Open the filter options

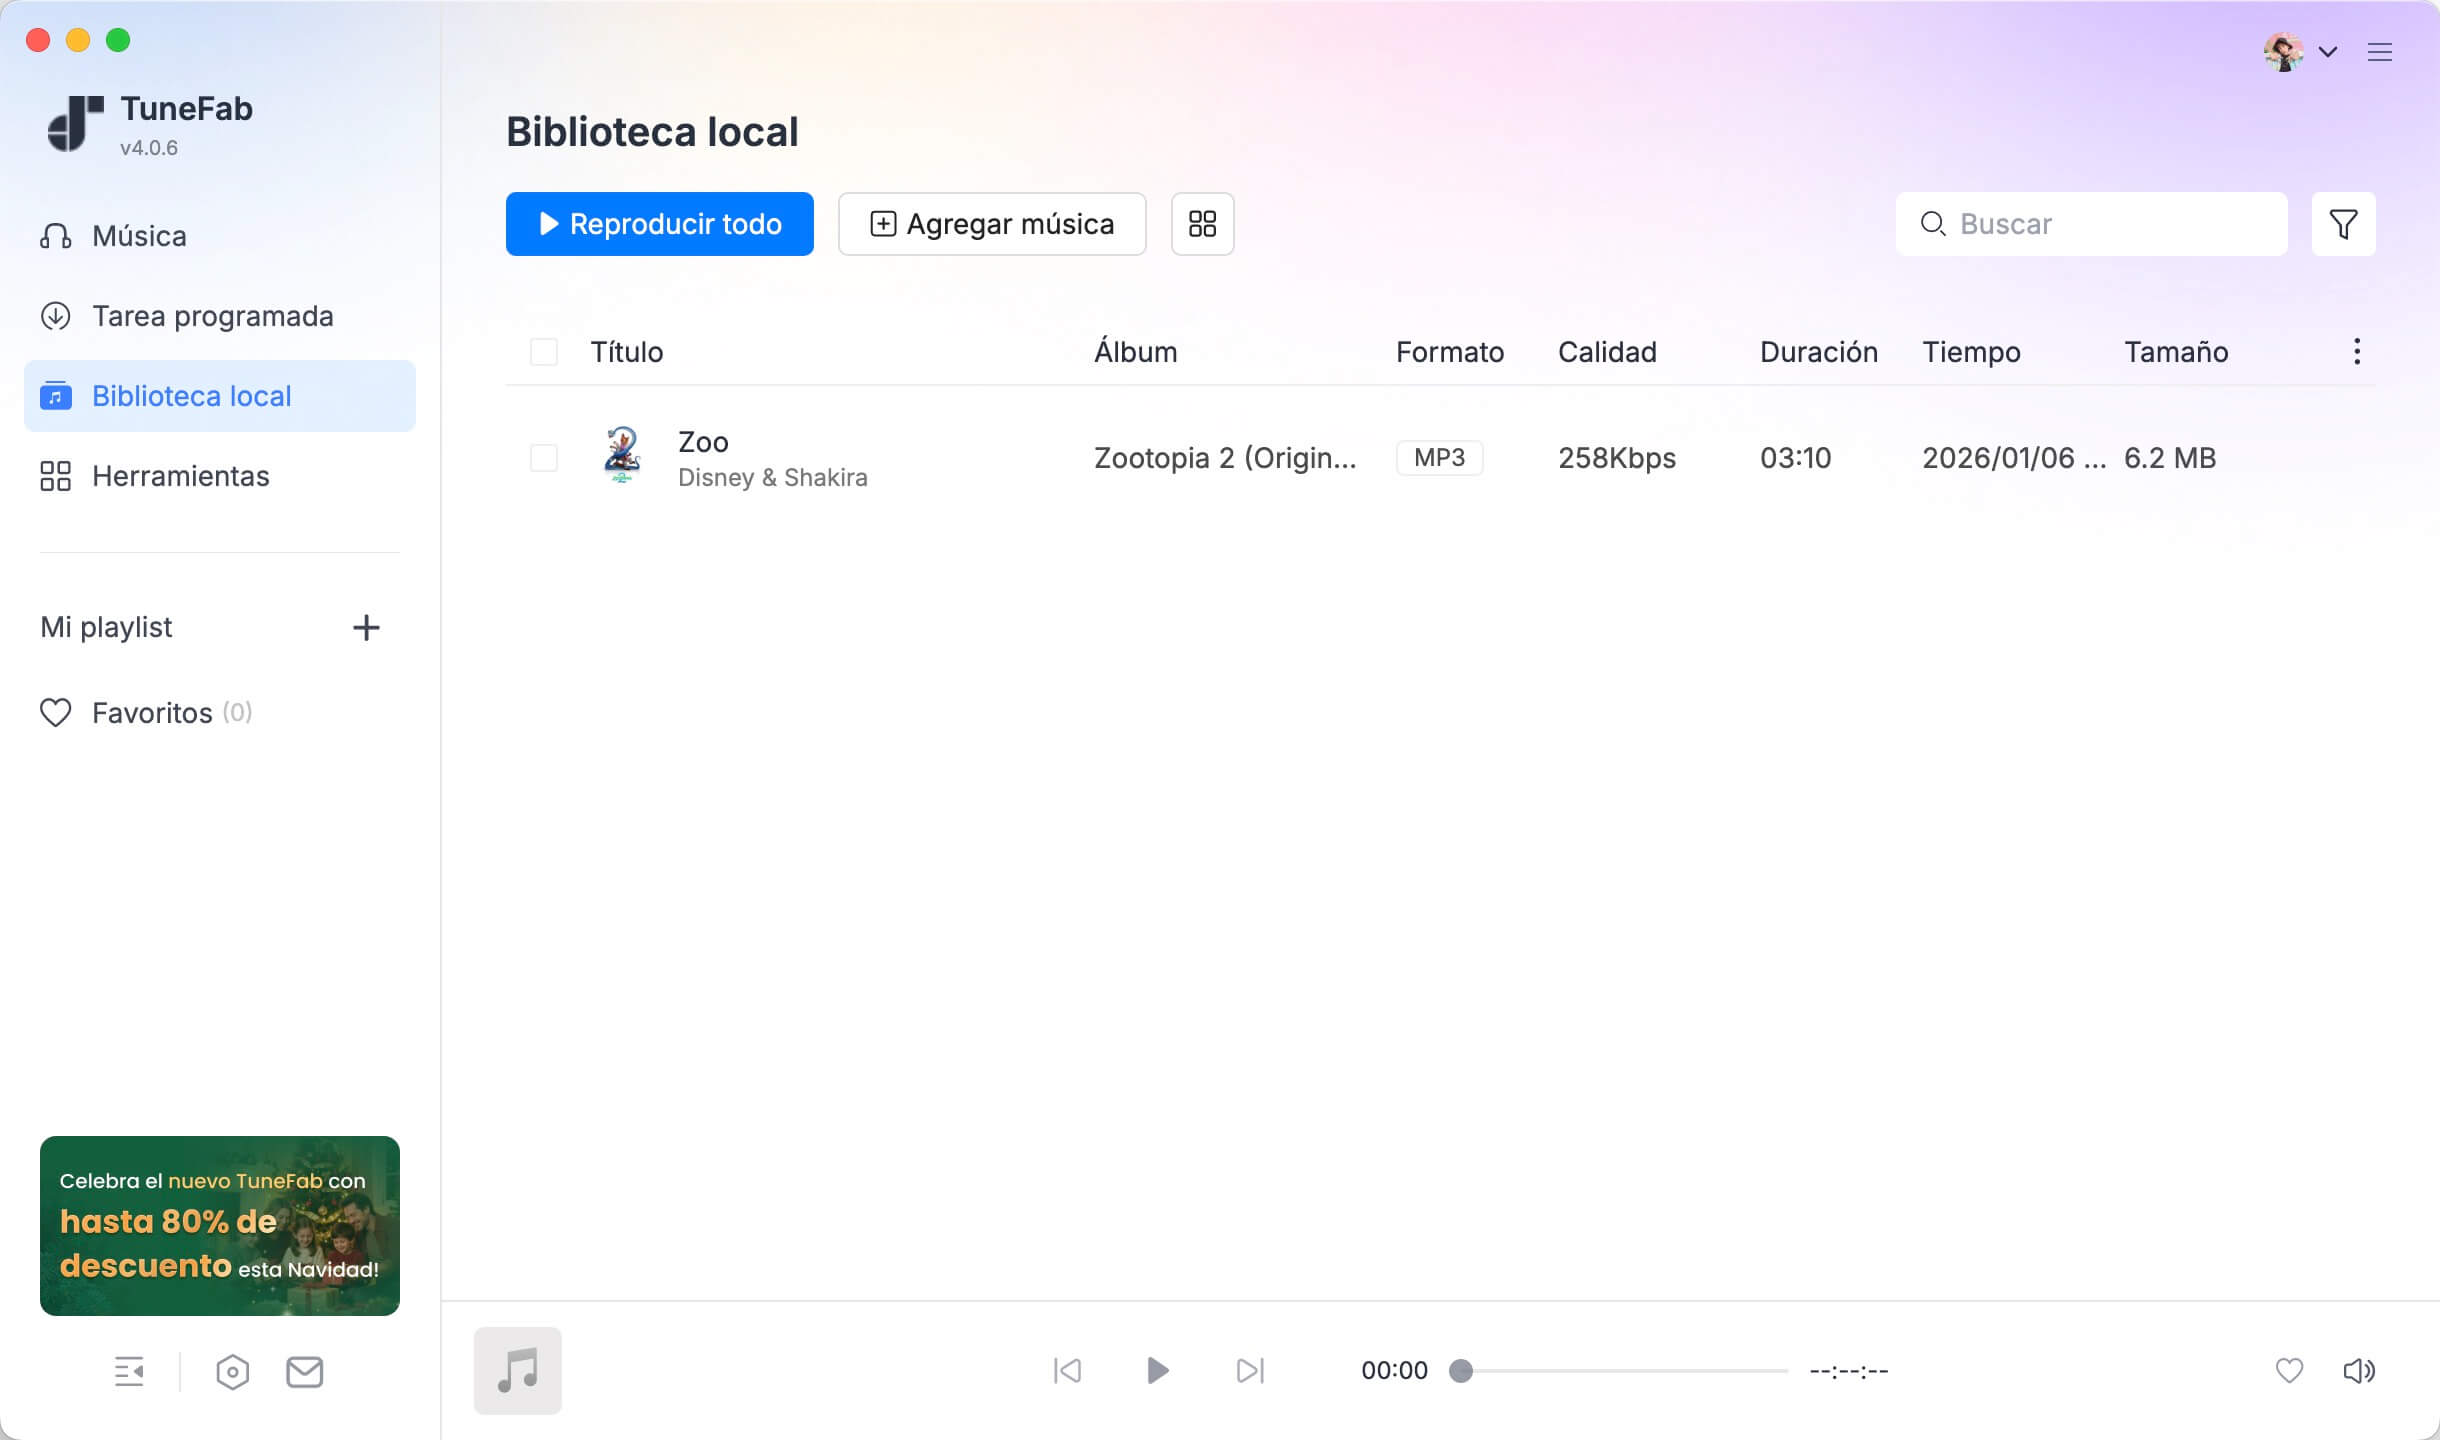[2343, 224]
